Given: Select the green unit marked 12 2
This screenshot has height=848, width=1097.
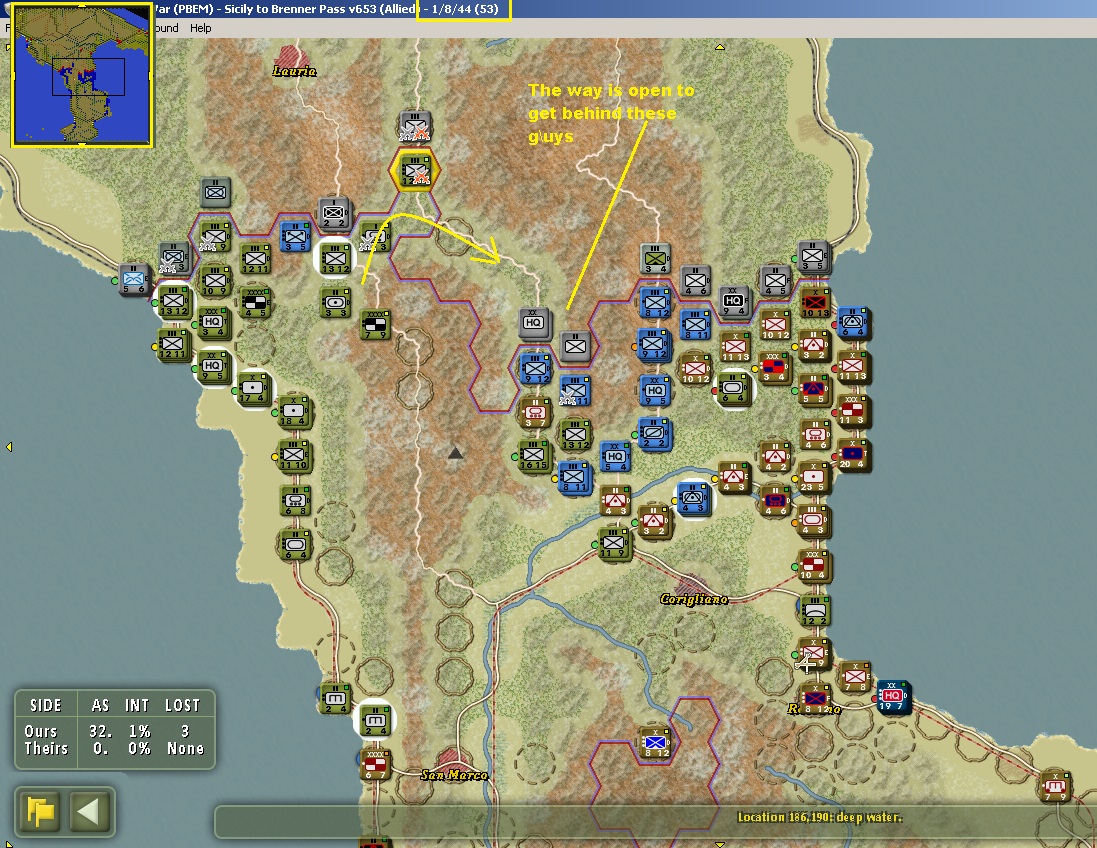Looking at the screenshot, I should click(814, 611).
